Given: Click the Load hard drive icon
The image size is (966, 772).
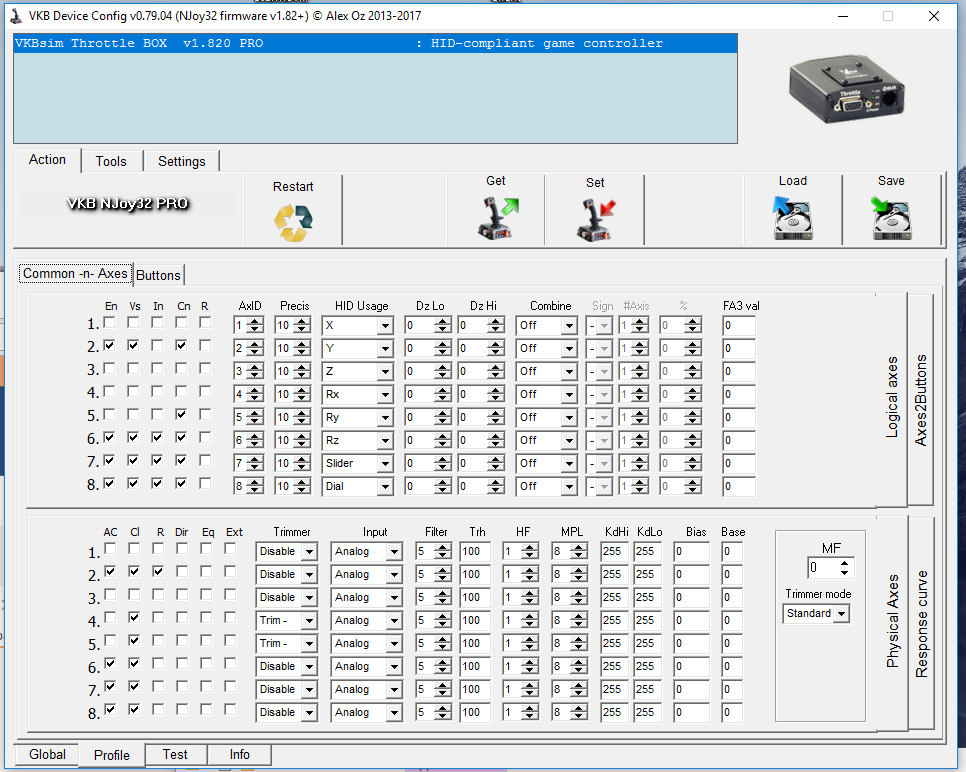Looking at the screenshot, I should 792,217.
